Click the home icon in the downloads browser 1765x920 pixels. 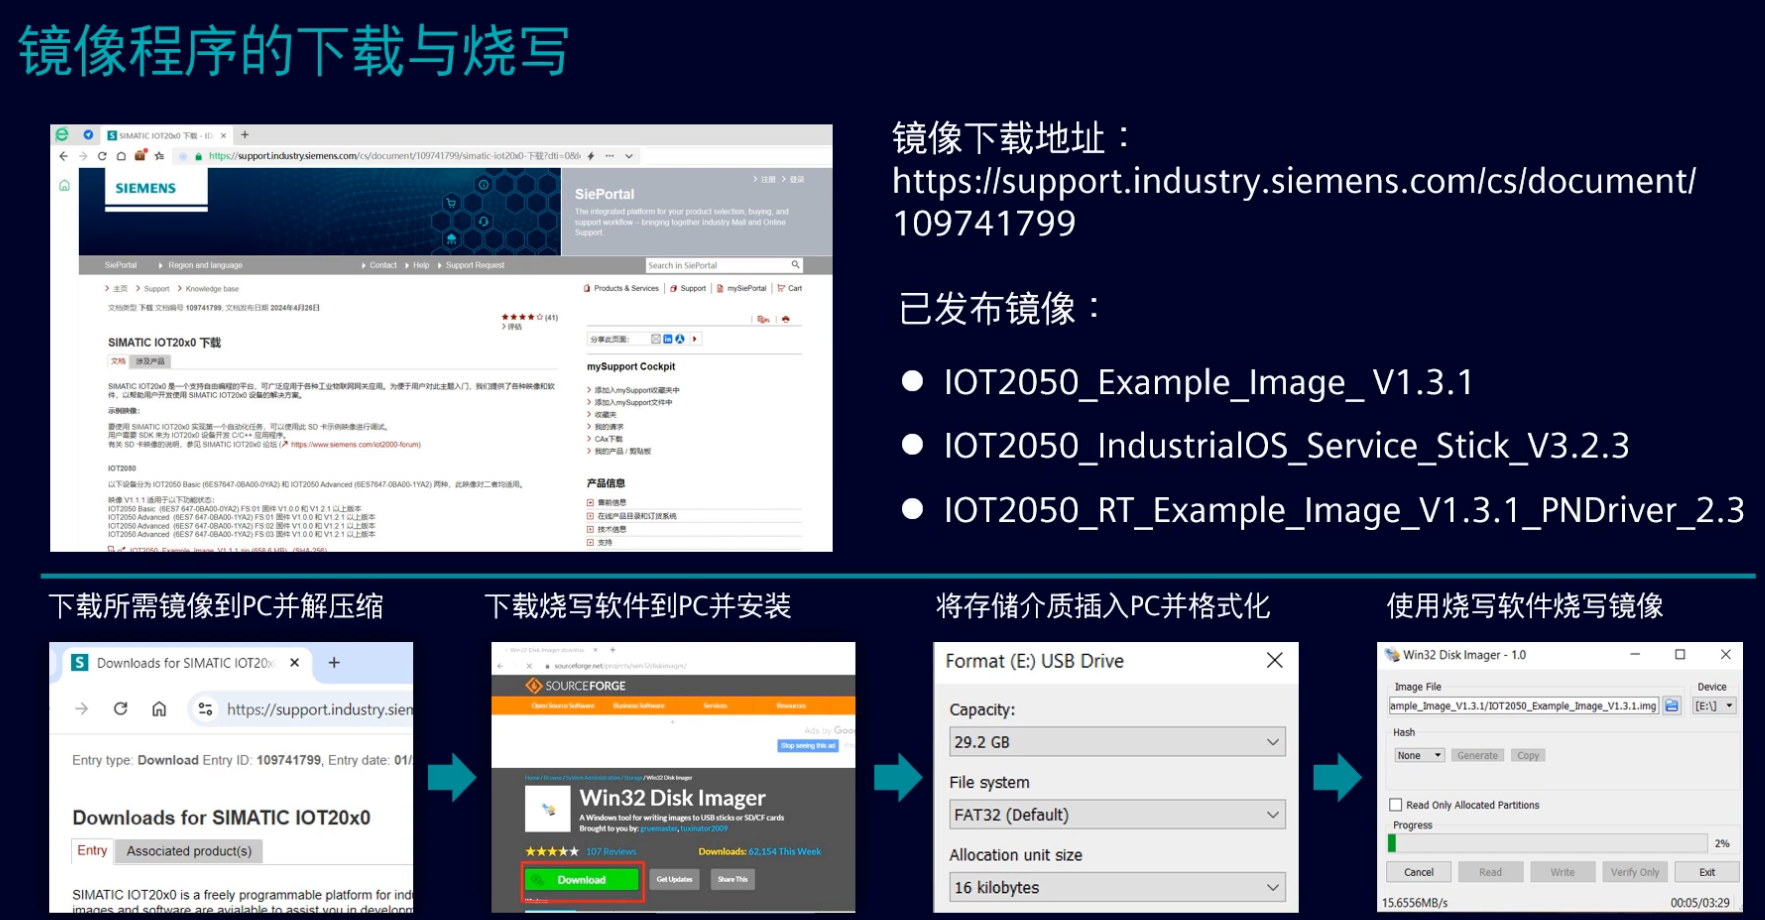[159, 709]
